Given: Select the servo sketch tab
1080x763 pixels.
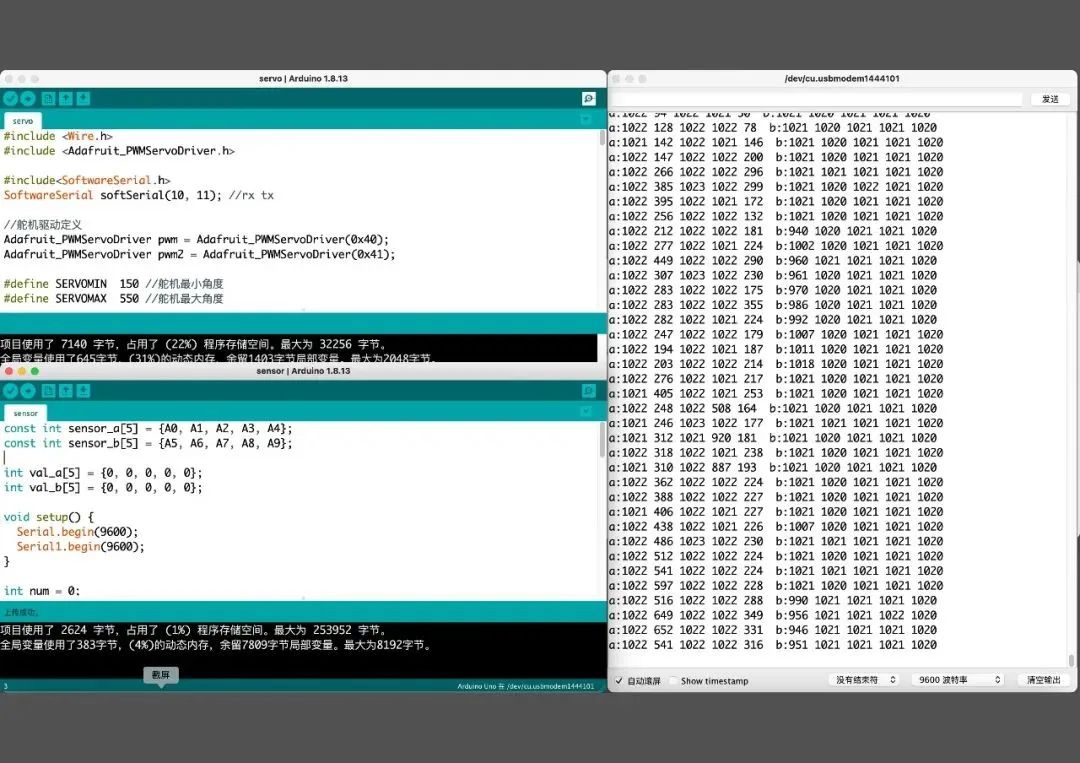Looking at the screenshot, I should click(x=23, y=121).
